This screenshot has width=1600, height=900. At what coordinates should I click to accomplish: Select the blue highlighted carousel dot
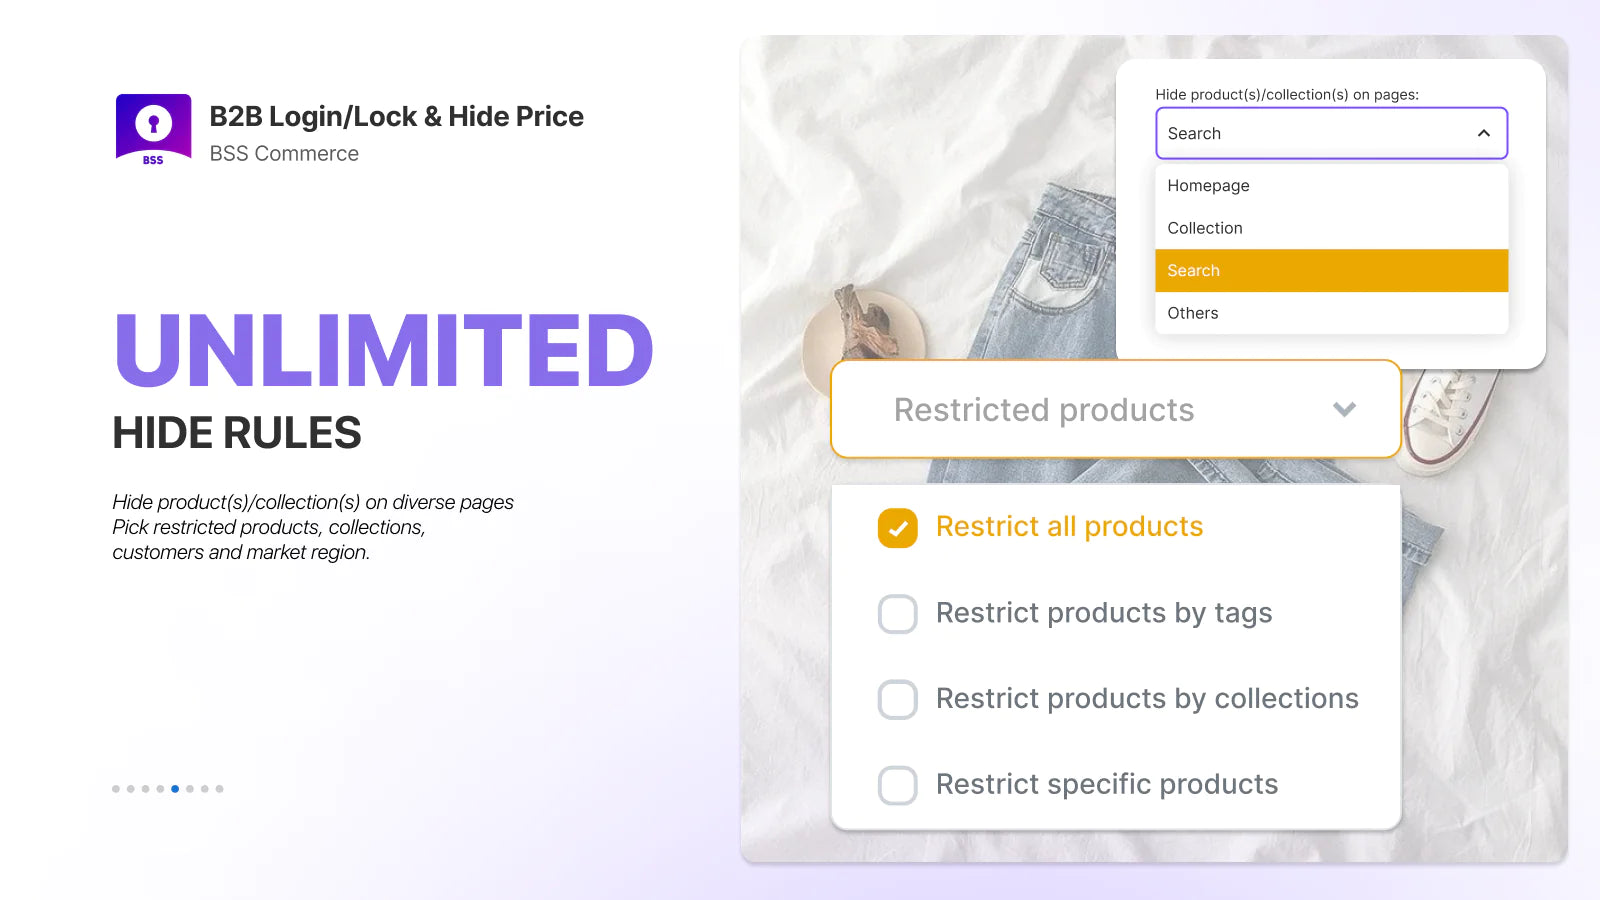click(175, 787)
